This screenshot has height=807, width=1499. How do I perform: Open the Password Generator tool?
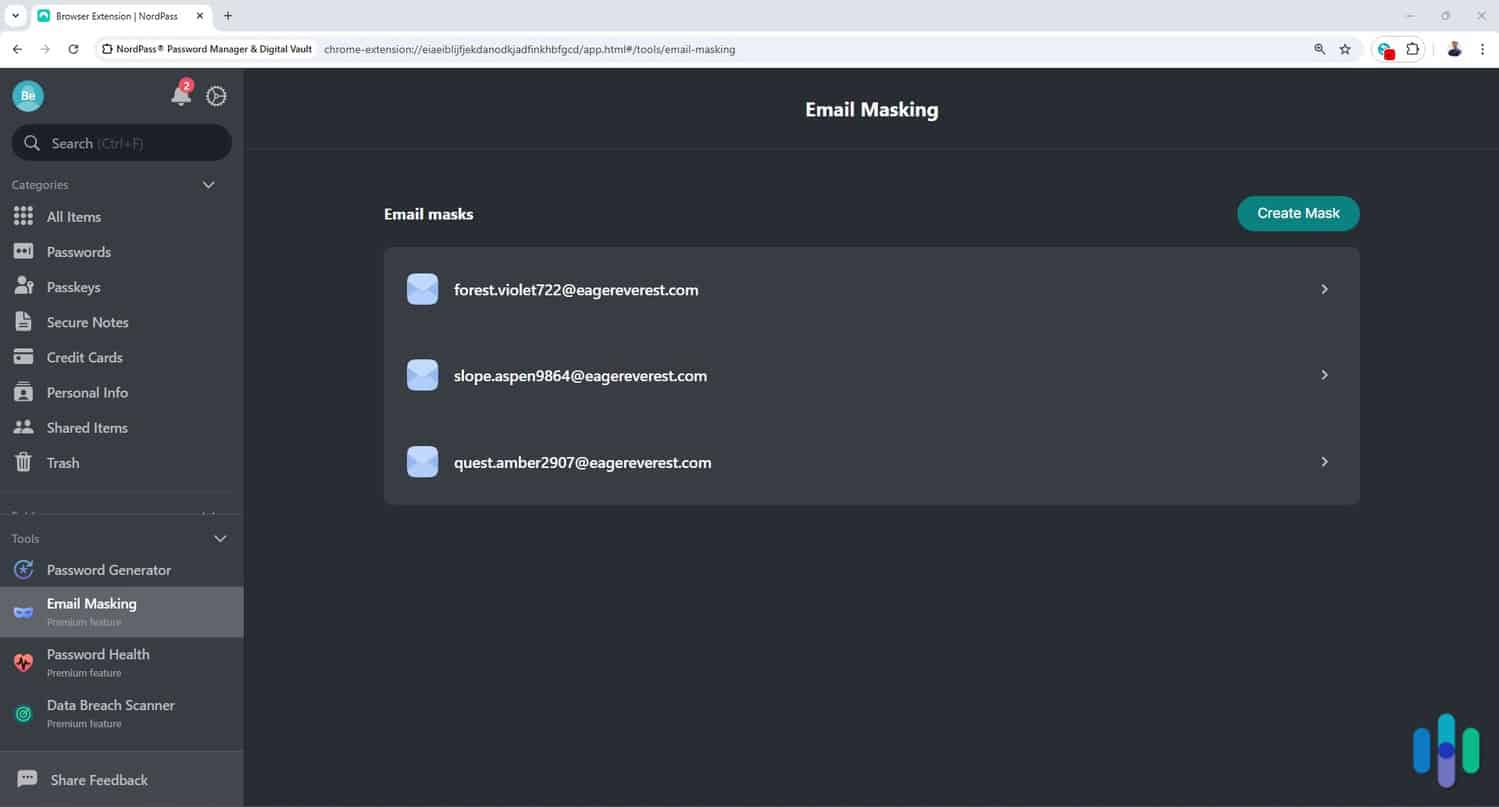pyautogui.click(x=108, y=569)
